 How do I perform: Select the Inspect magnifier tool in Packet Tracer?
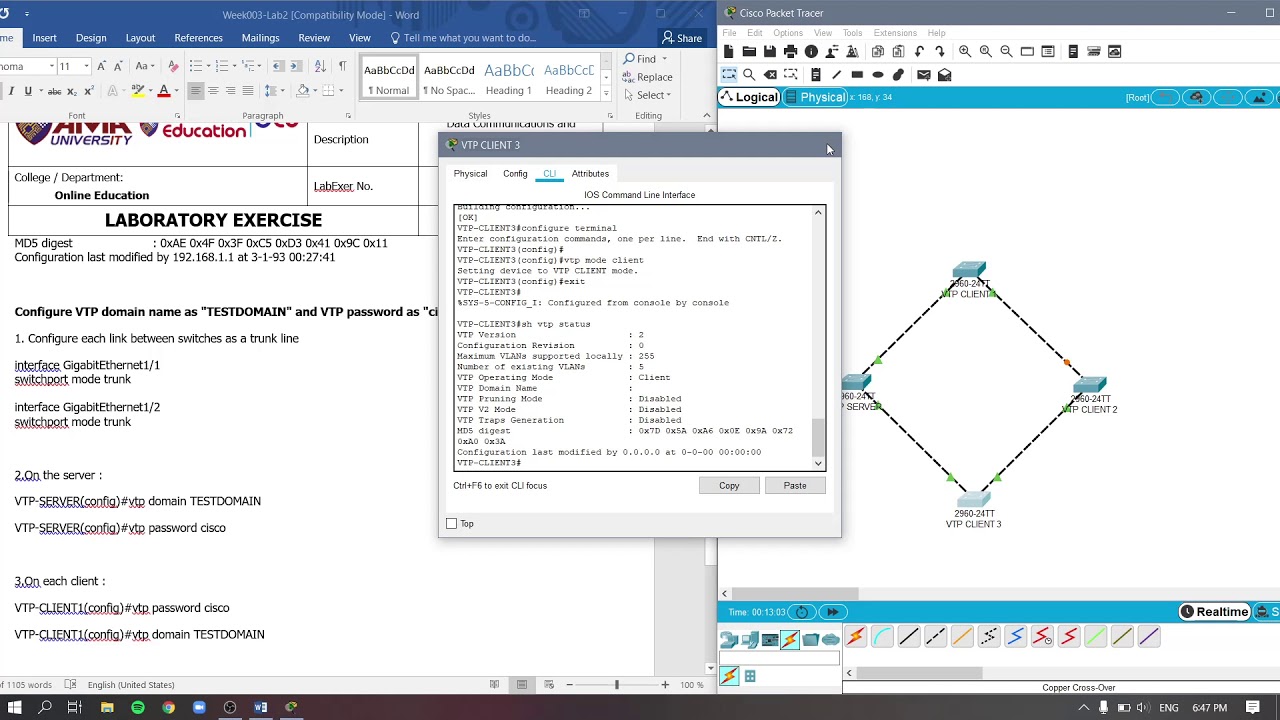[749, 75]
